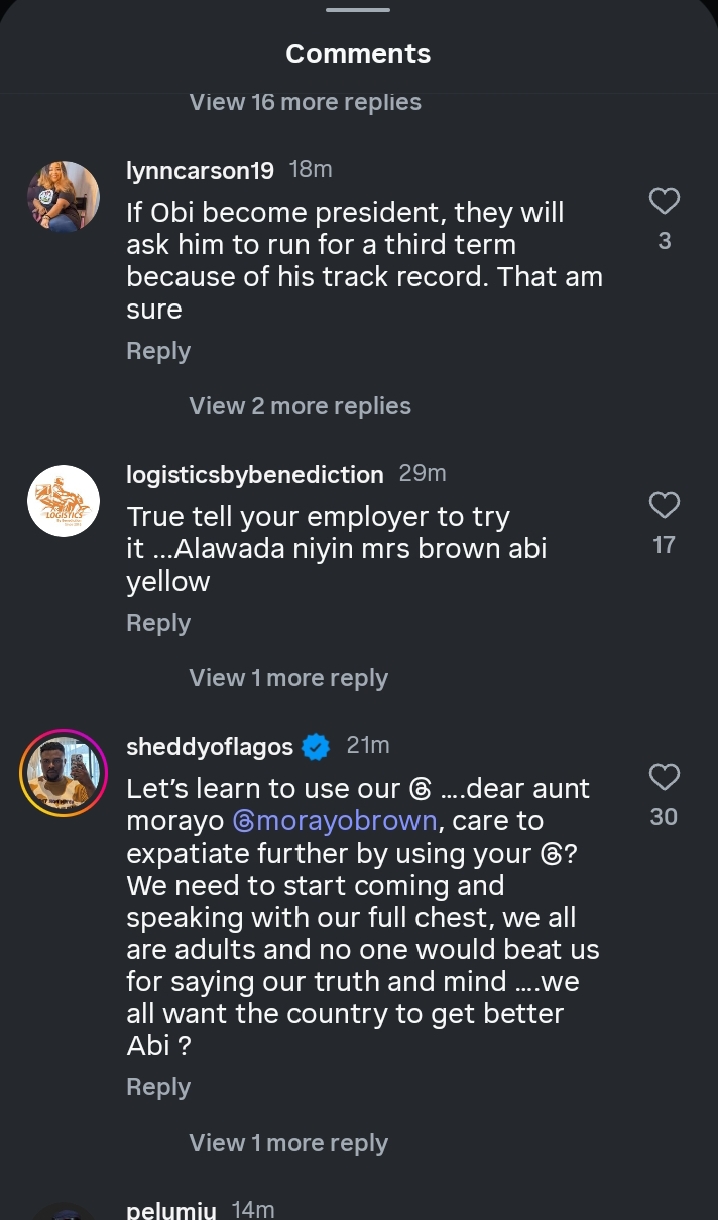
Task: Expand View 2 more replies
Action: click(300, 406)
